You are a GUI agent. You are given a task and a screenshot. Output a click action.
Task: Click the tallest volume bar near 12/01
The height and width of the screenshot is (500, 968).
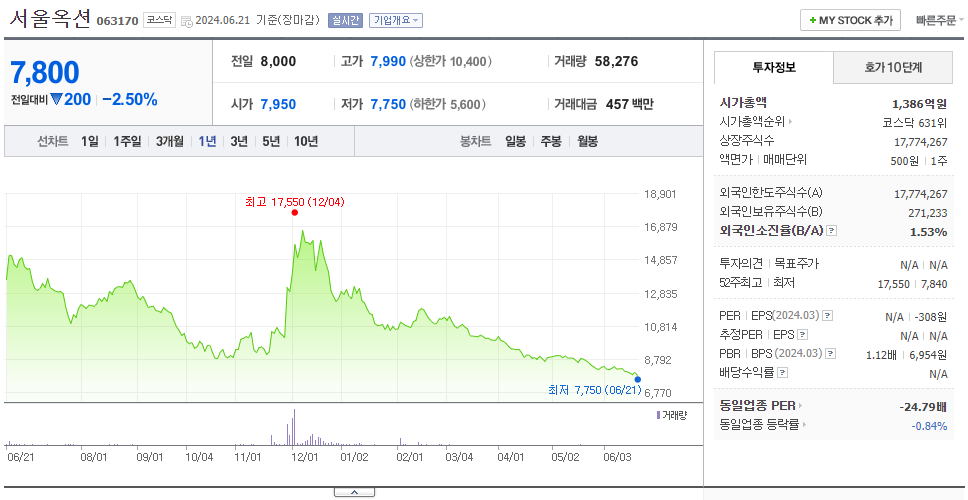pyautogui.click(x=294, y=427)
